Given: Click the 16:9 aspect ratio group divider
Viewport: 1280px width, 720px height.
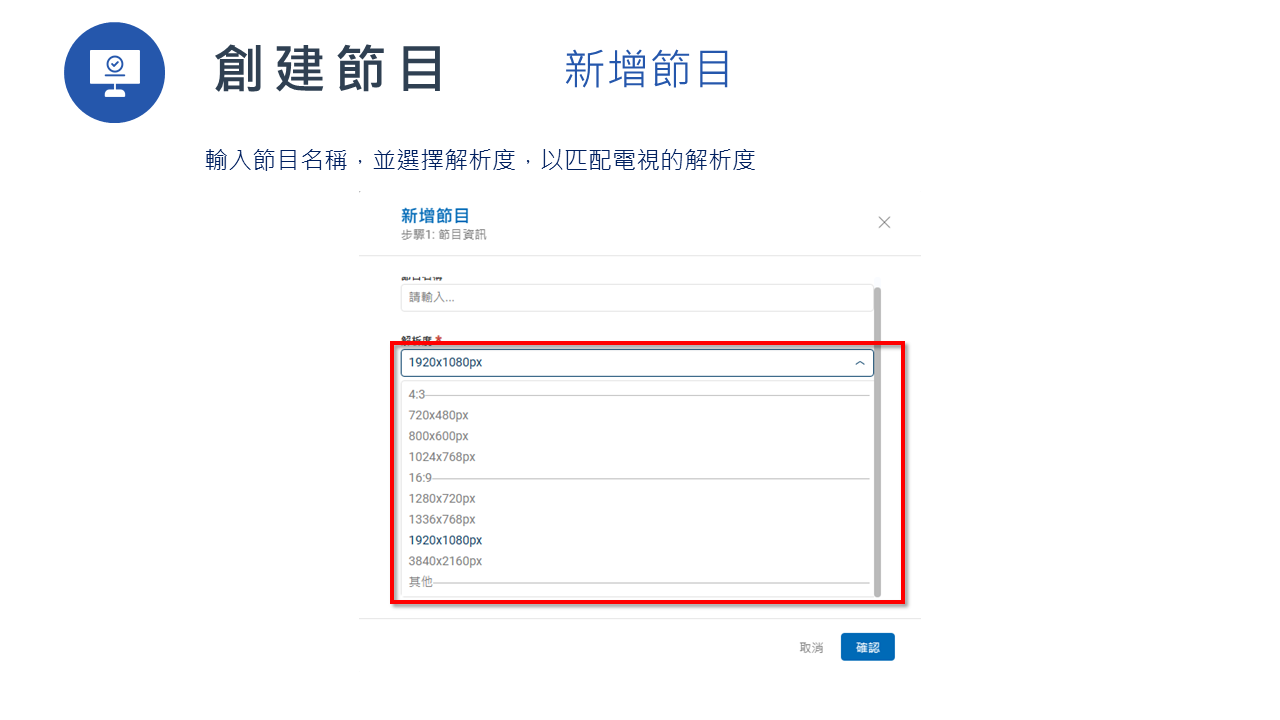Looking at the screenshot, I should [x=420, y=477].
